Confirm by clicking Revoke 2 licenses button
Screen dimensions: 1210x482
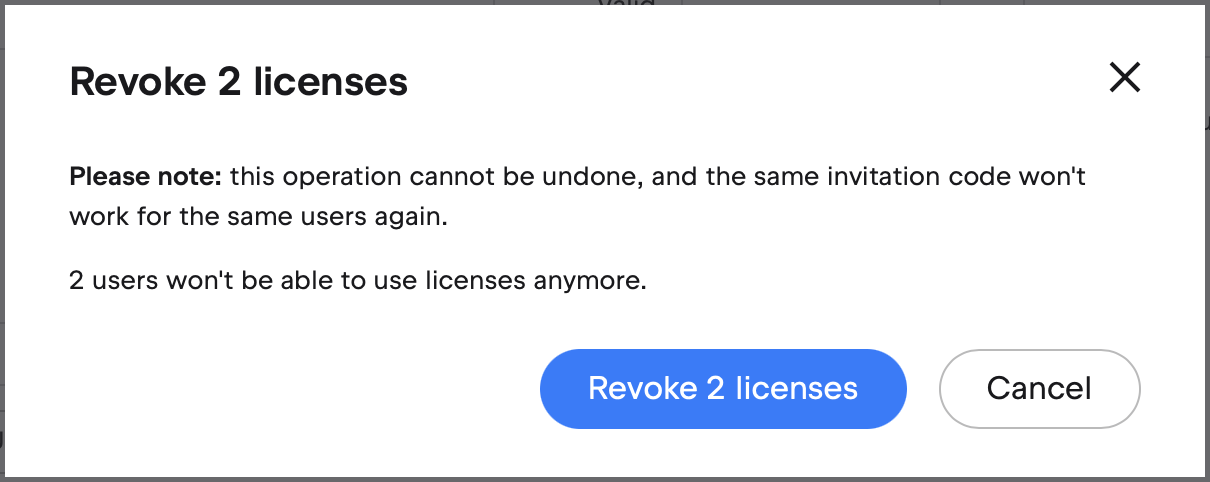722,388
